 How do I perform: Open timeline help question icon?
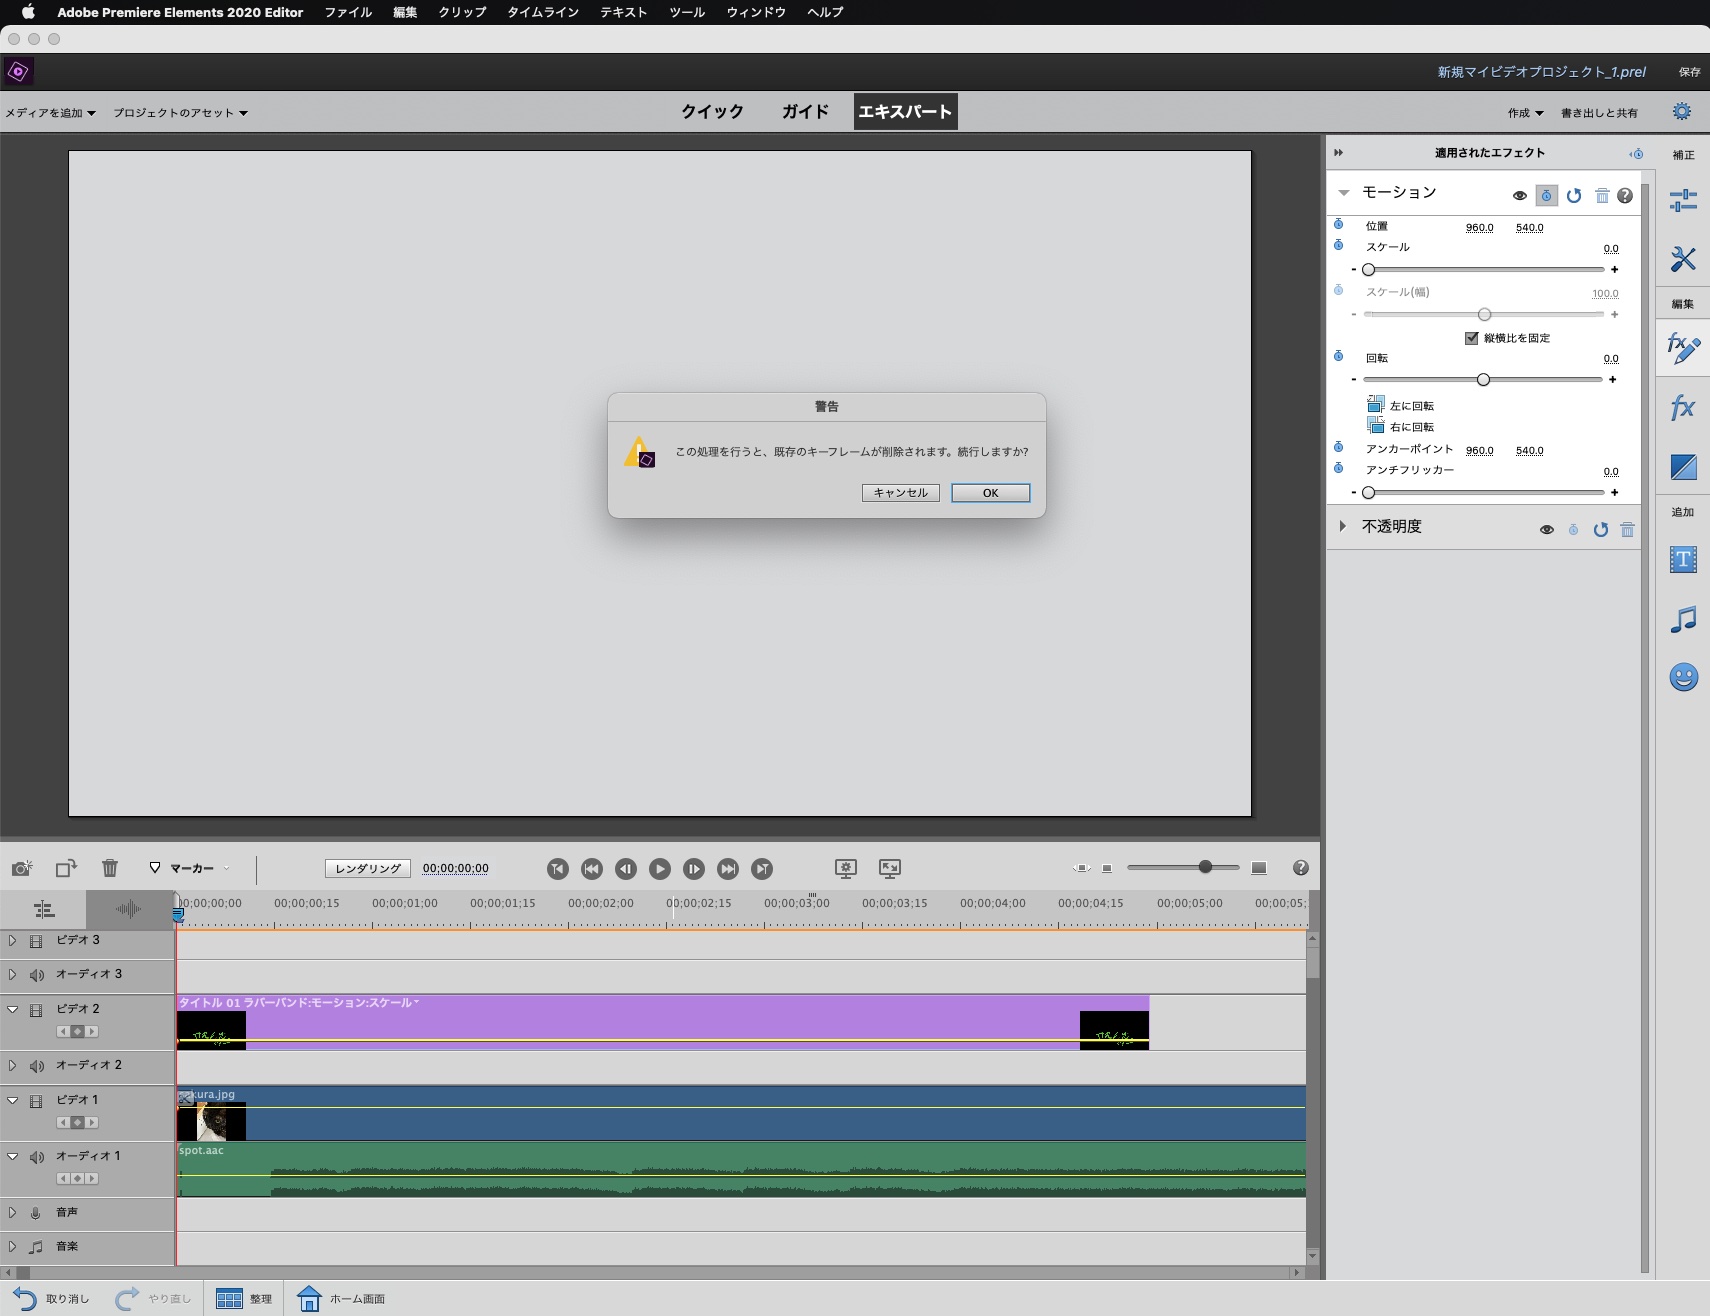click(x=1300, y=868)
